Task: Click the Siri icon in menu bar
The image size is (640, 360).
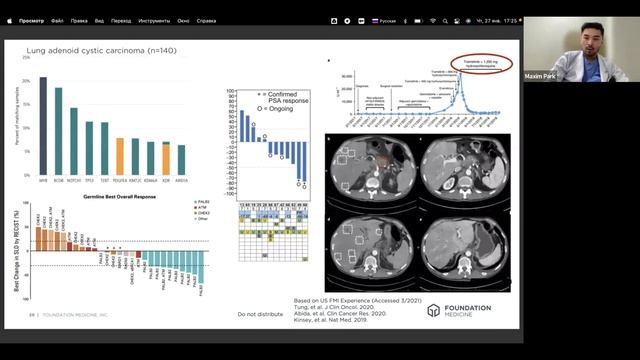Action: (468, 21)
